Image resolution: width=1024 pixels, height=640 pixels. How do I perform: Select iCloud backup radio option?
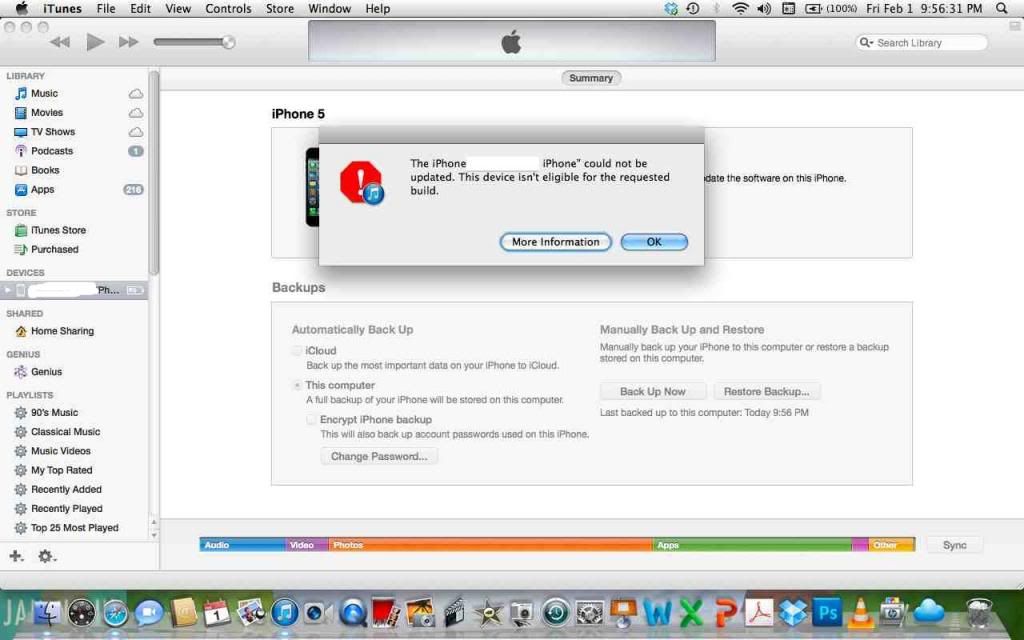tap(297, 351)
